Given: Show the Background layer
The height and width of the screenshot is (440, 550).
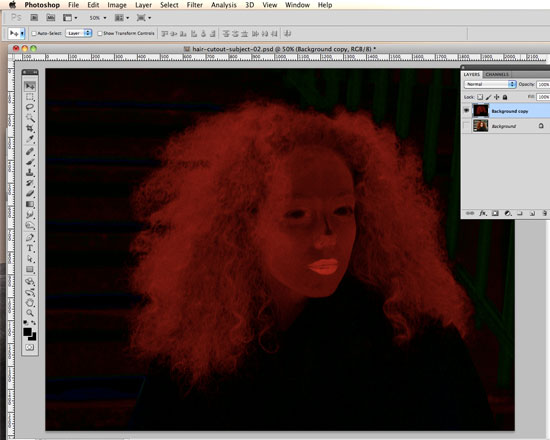Looking at the screenshot, I should pos(466,126).
